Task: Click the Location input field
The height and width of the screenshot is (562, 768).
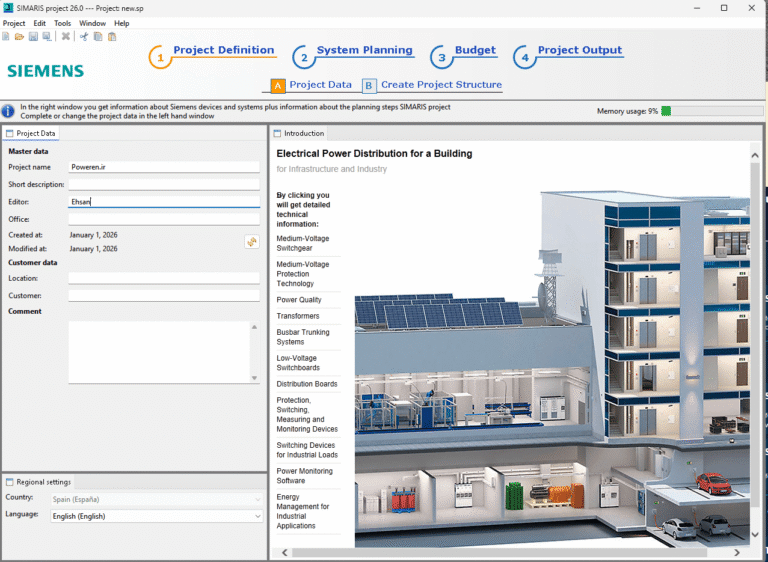Action: tap(164, 278)
